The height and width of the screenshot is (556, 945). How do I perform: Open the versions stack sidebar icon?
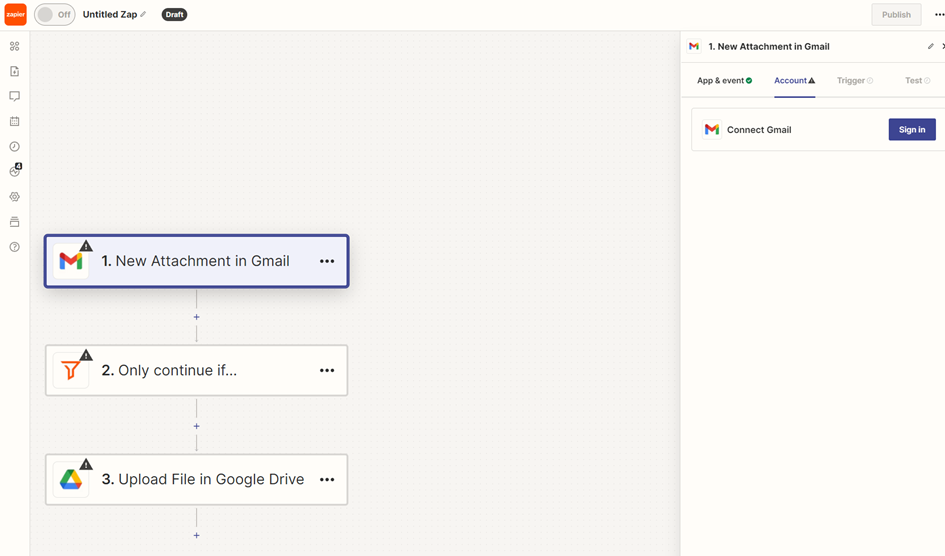14,222
